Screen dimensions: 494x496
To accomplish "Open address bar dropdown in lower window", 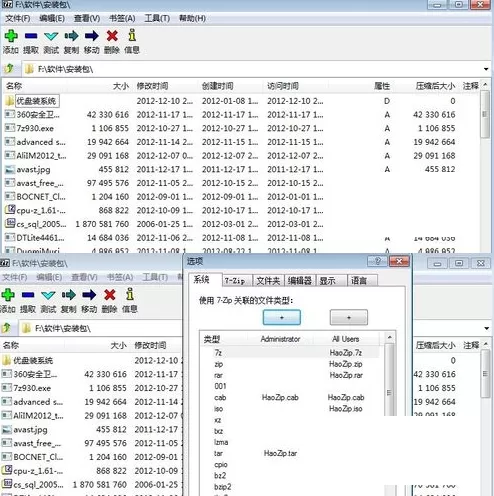I will (486, 328).
